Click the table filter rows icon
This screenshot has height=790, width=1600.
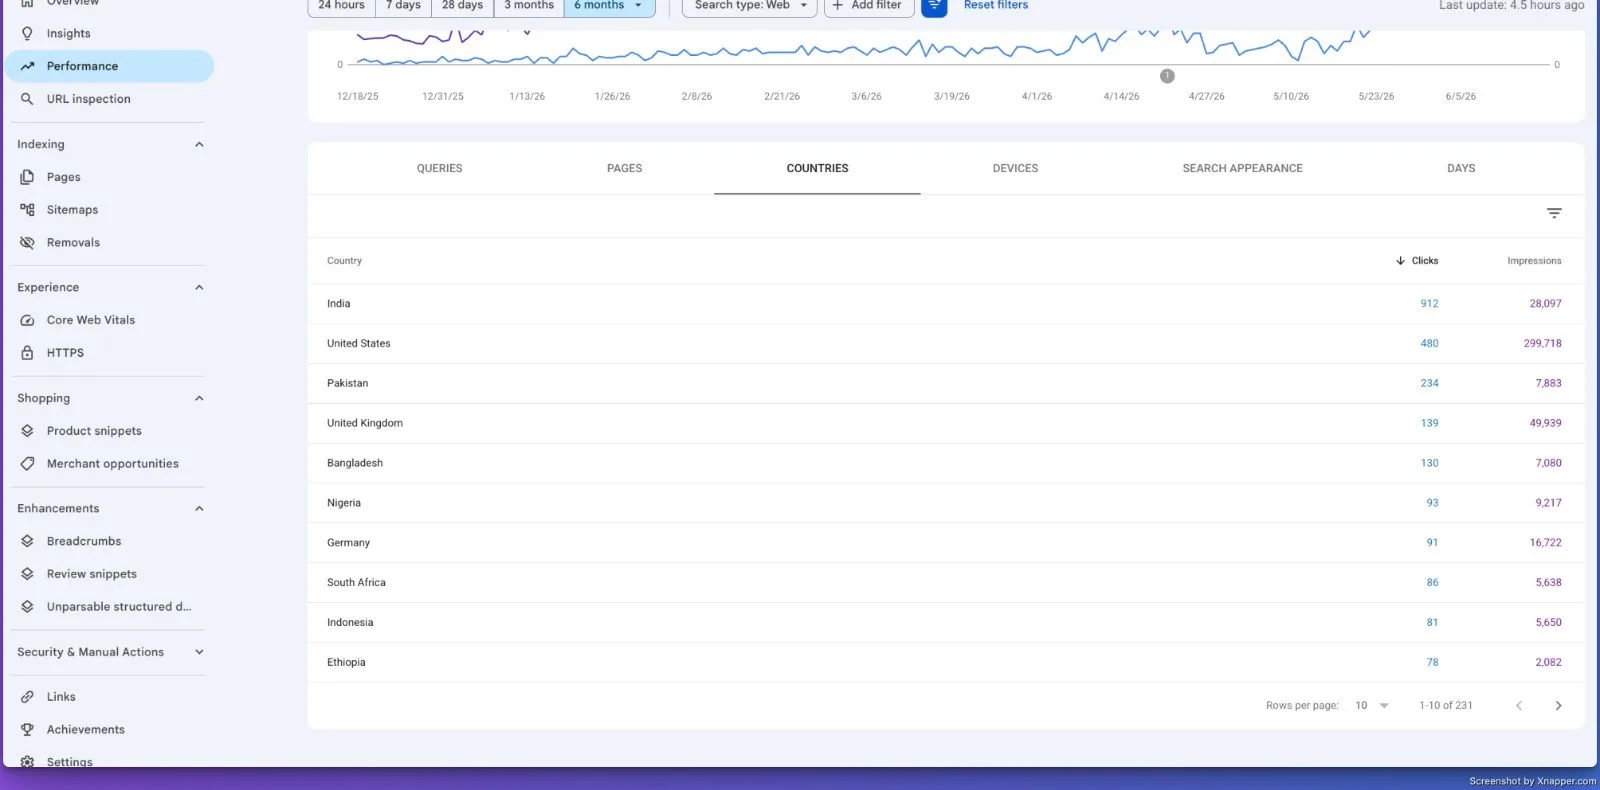coord(1554,213)
